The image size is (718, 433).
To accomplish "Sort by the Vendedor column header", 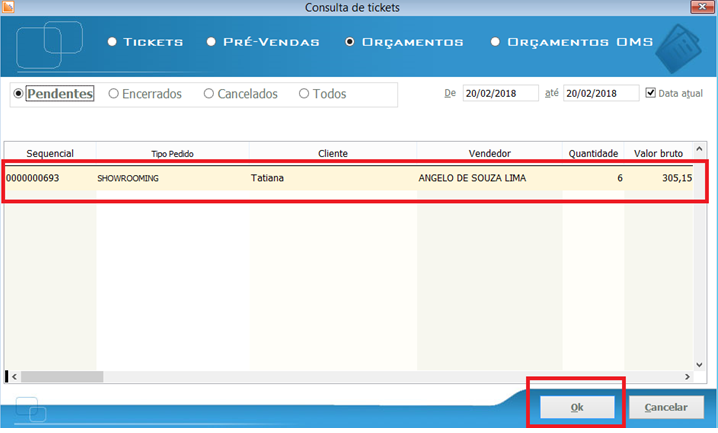I will tap(490, 153).
